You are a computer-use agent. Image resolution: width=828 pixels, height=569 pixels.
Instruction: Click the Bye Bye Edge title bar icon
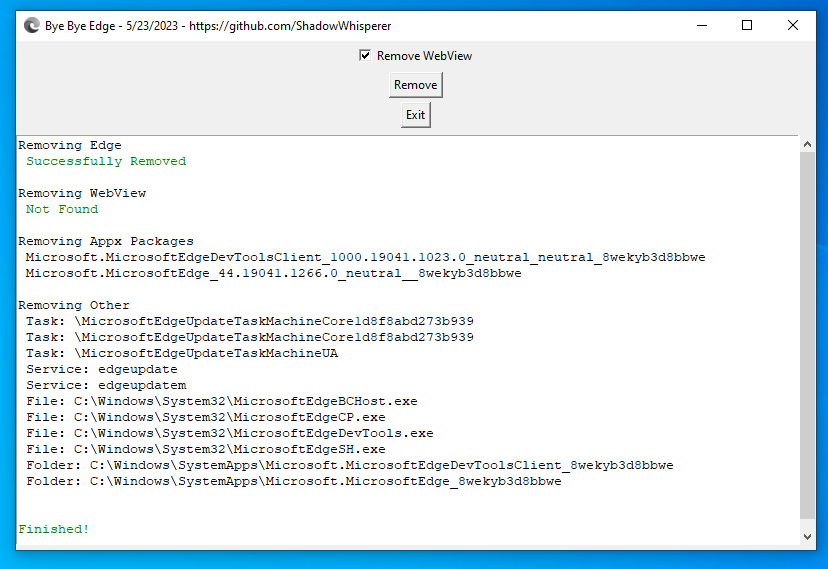click(x=32, y=25)
